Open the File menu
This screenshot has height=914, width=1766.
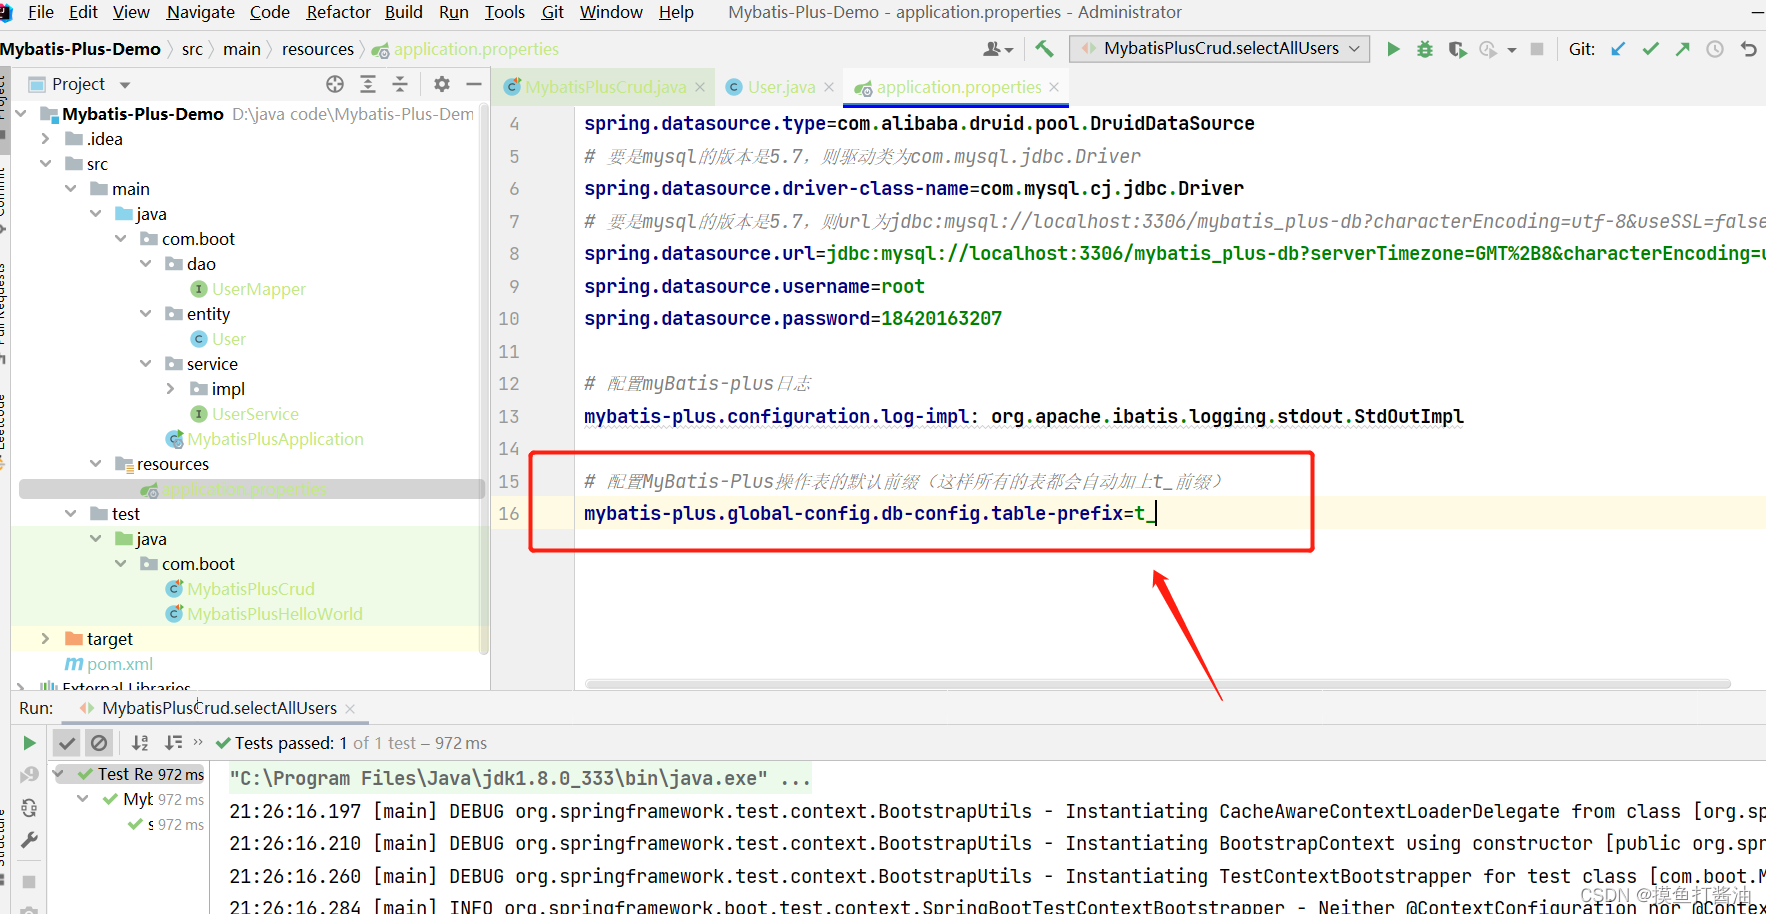coord(41,12)
